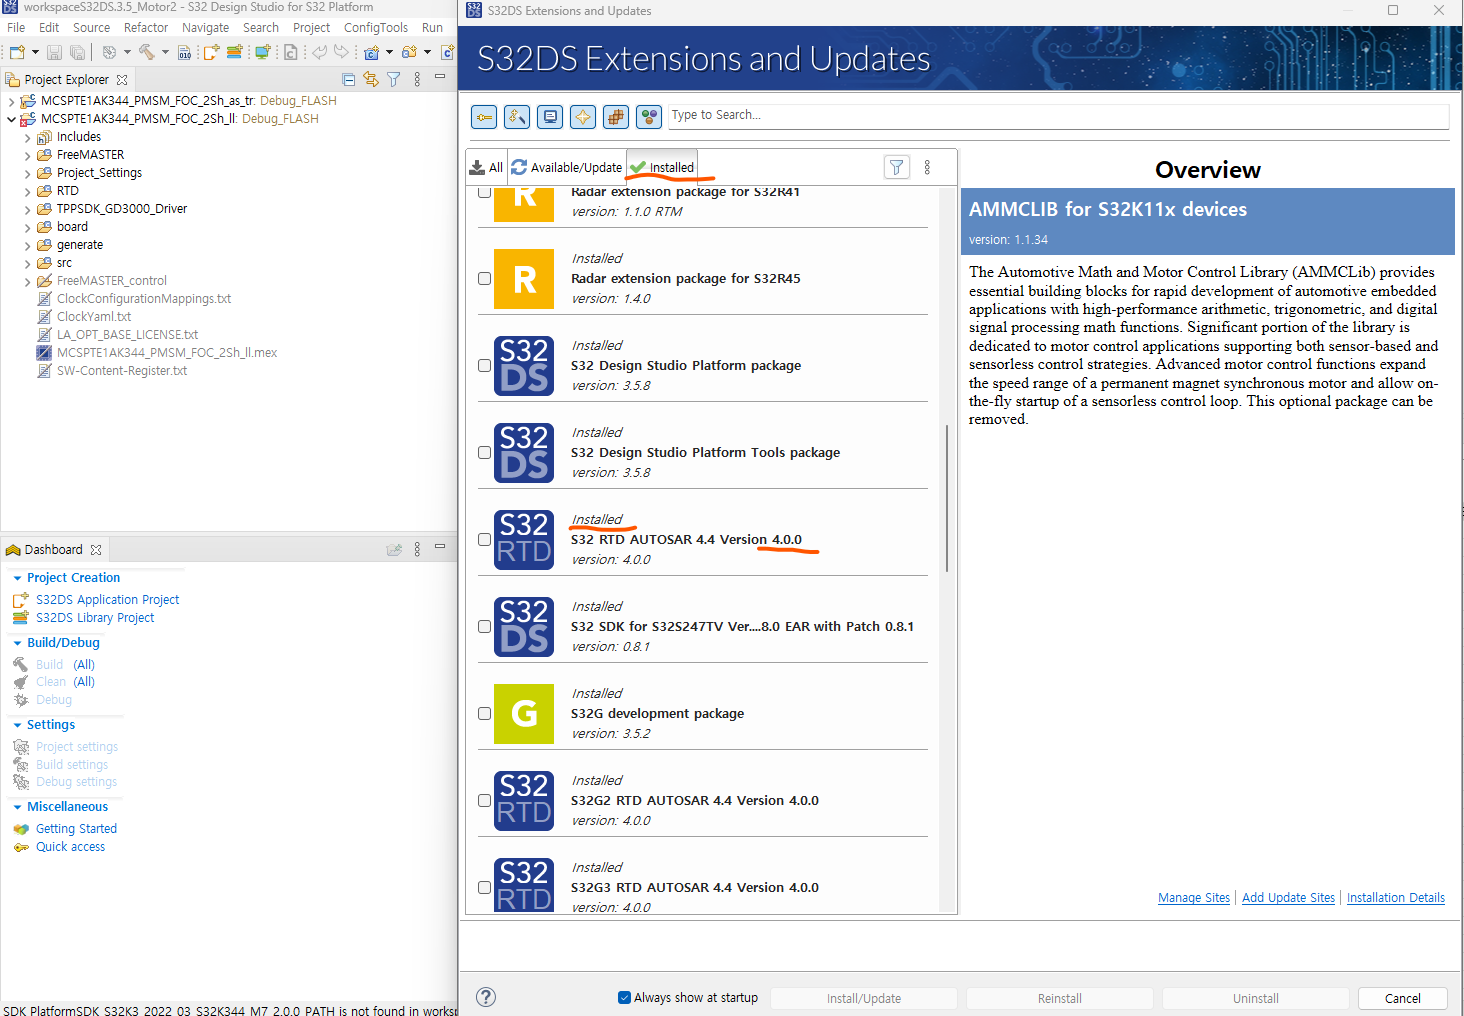Image resolution: width=1464 pixels, height=1016 pixels.
Task: Minimize the Project Explorer panel
Action: click(x=440, y=77)
